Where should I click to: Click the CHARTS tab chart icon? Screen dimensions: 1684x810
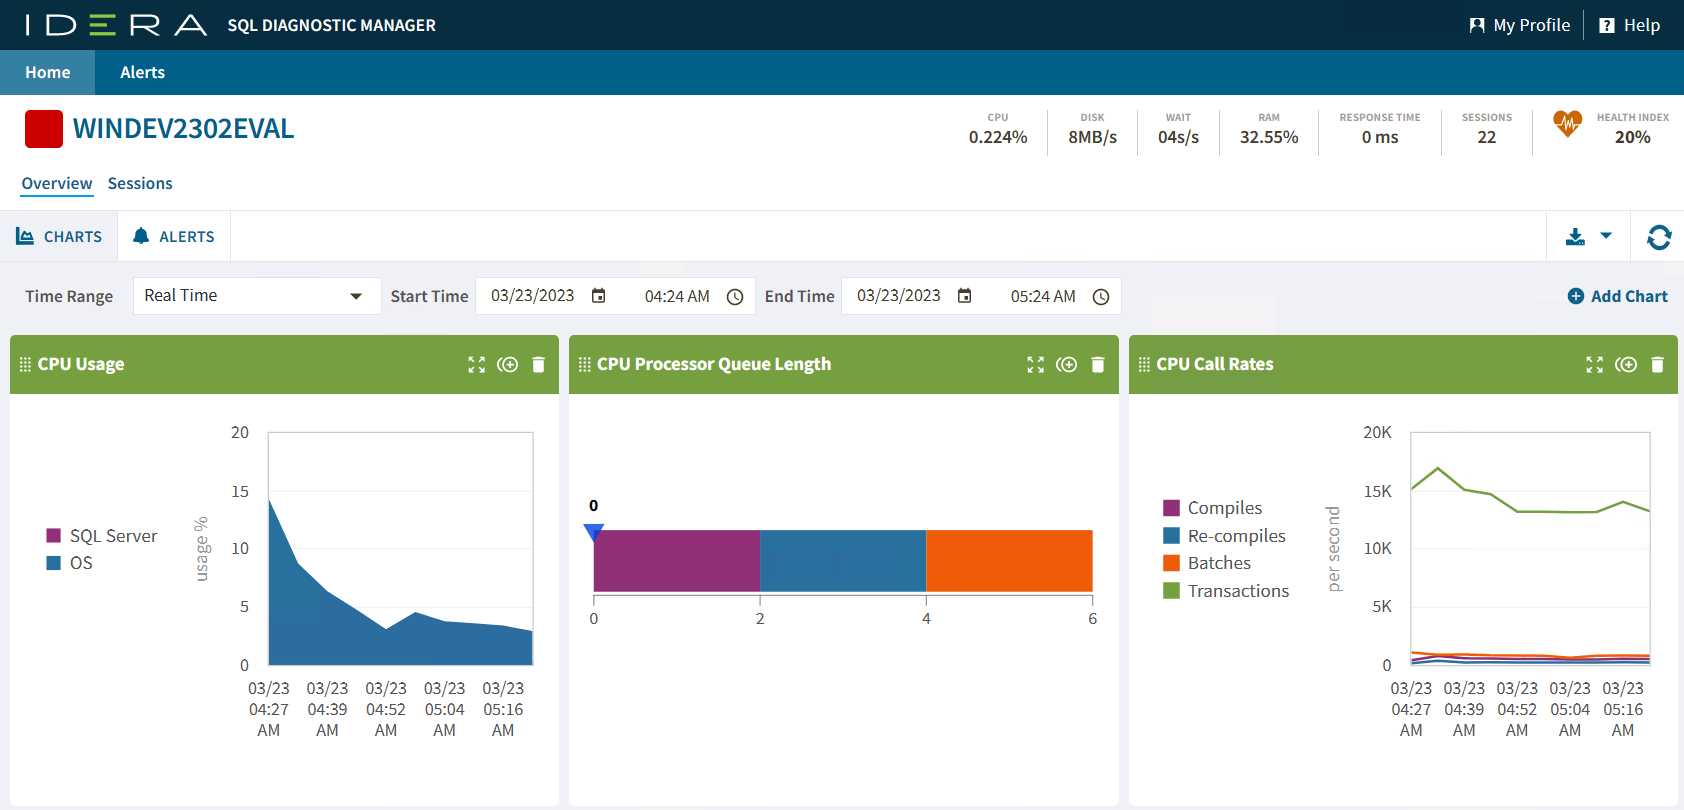tap(25, 236)
